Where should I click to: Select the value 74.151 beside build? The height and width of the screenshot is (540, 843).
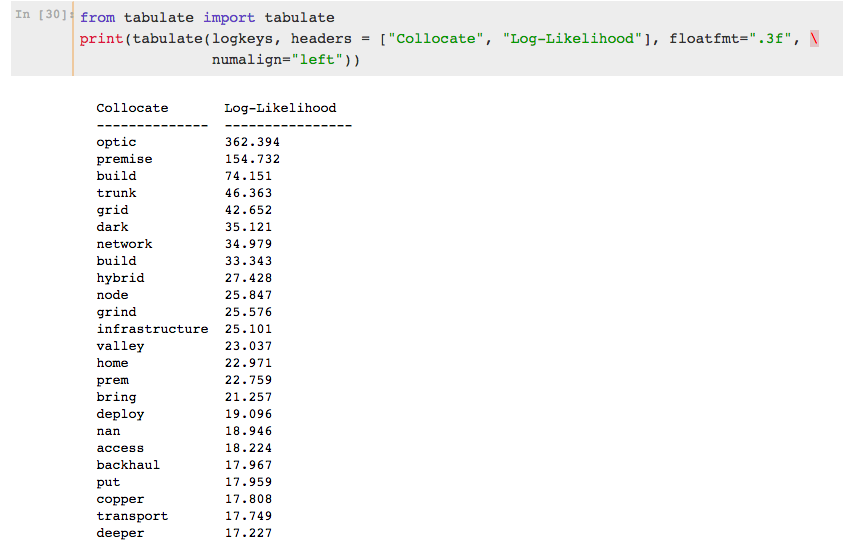tap(248, 176)
